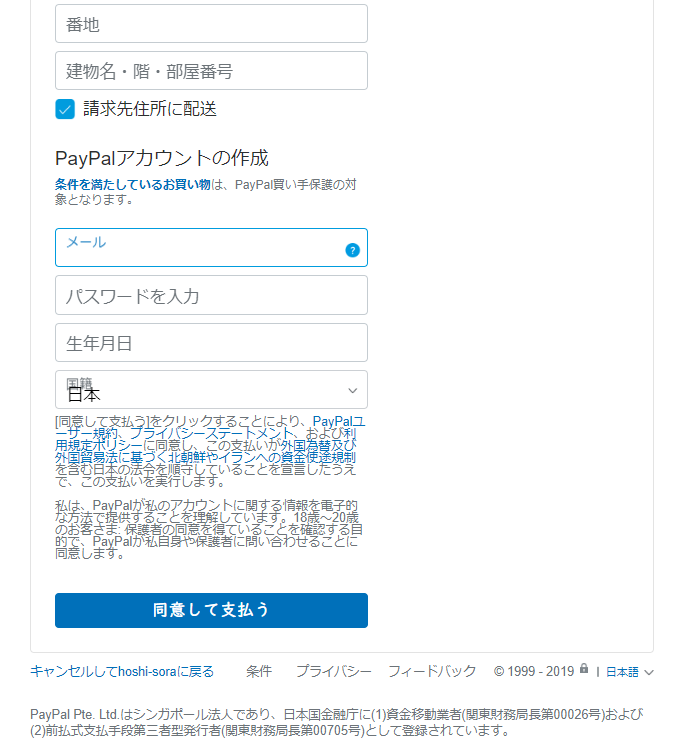Viewport: 696px width, 739px height.
Task: Uncheck the 請求先住所に配送 checkbox
Action: 65,109
